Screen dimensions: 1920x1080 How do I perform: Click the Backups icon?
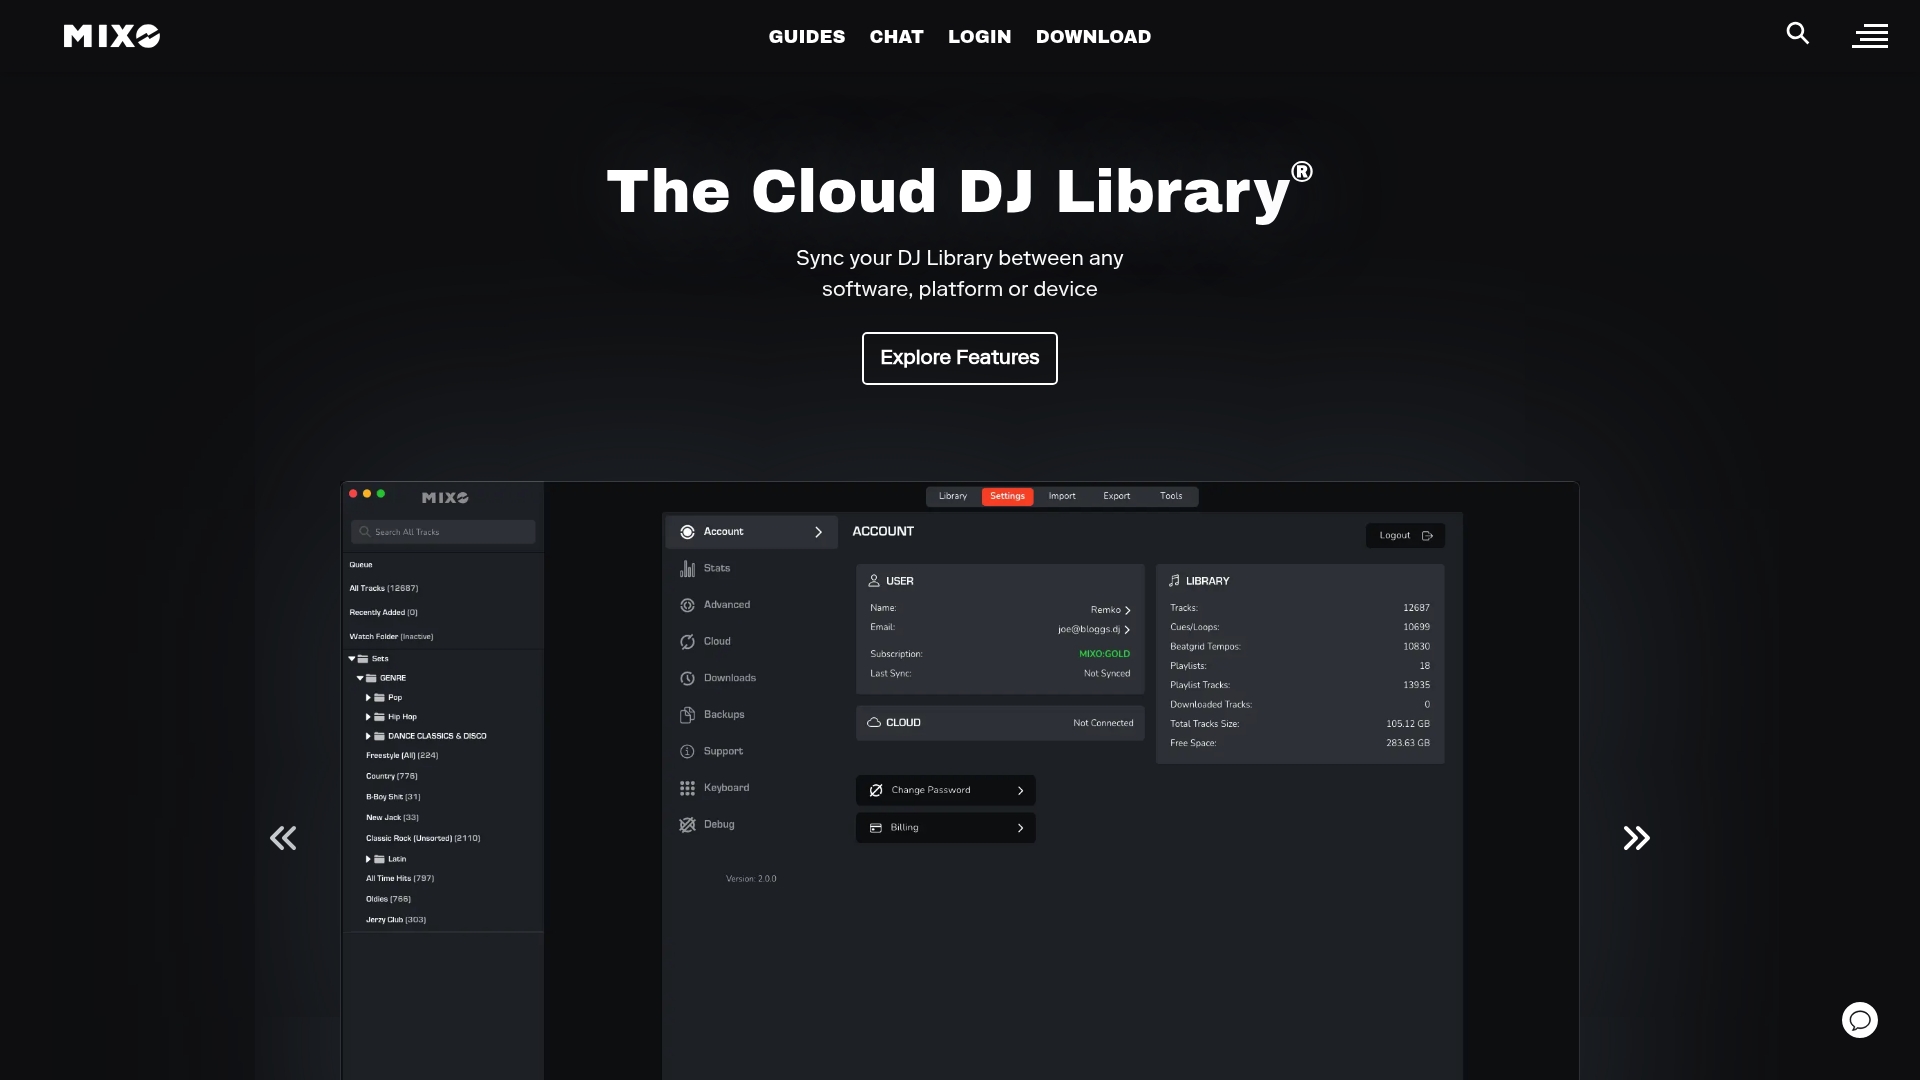coord(688,715)
